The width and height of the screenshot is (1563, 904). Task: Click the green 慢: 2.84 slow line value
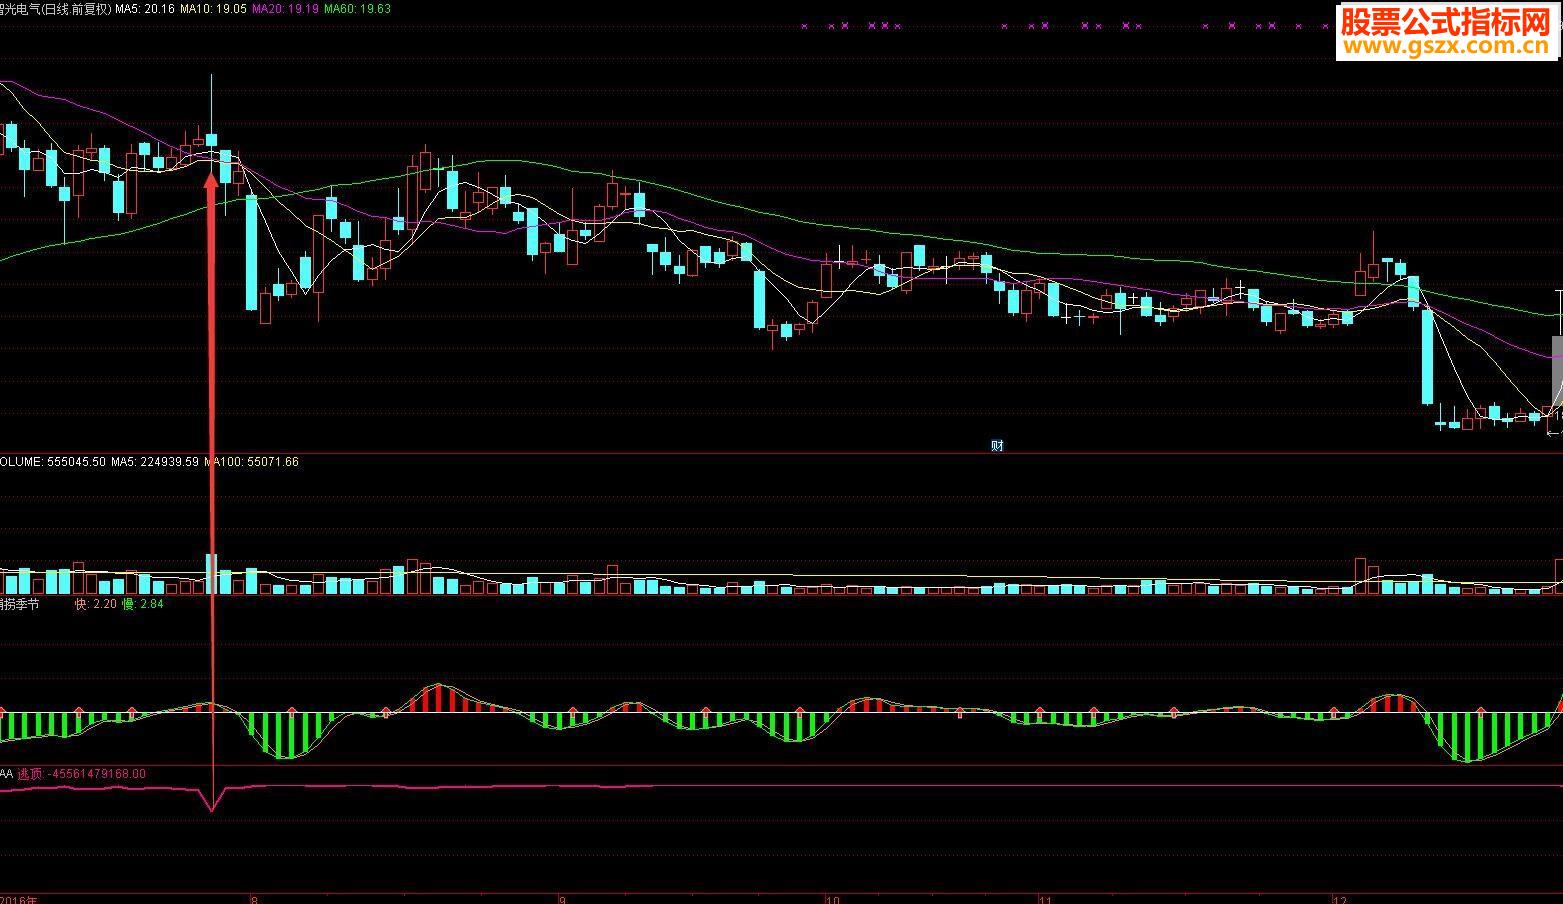[x=143, y=604]
